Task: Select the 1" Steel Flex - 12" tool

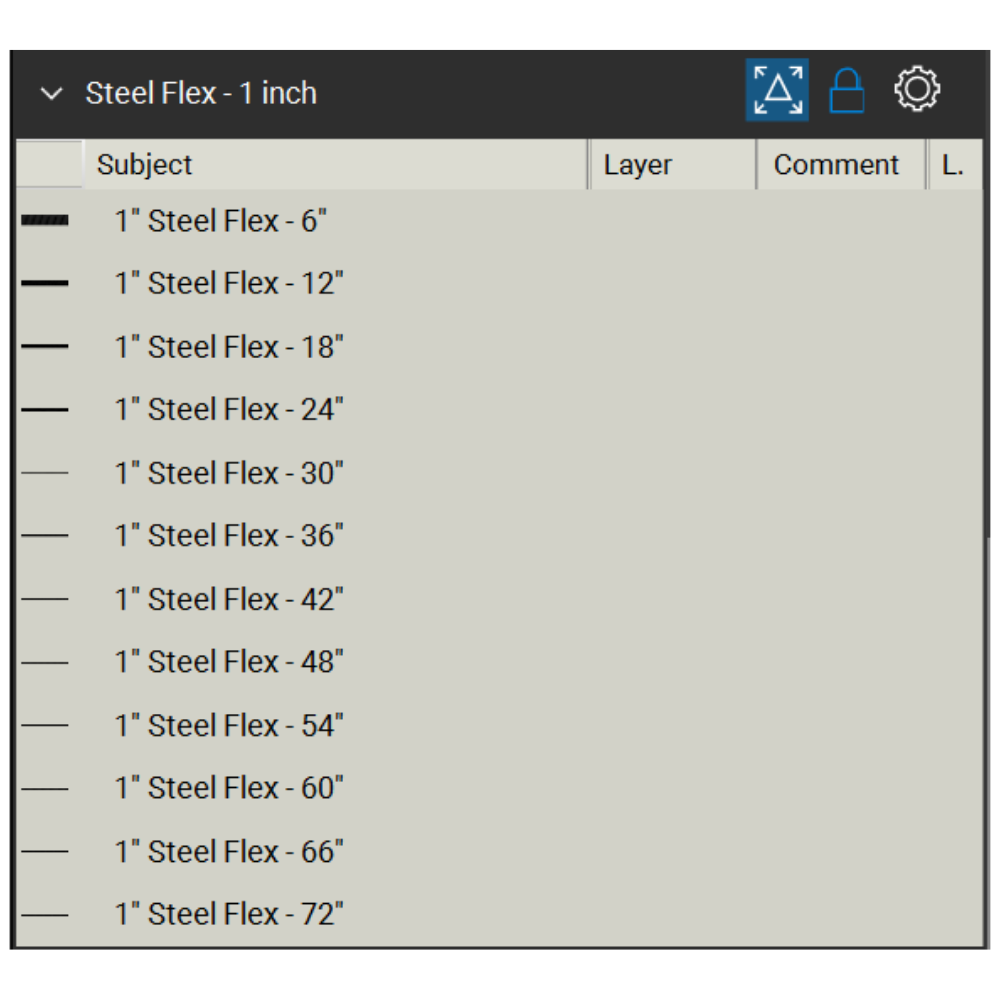Action: pos(229,284)
